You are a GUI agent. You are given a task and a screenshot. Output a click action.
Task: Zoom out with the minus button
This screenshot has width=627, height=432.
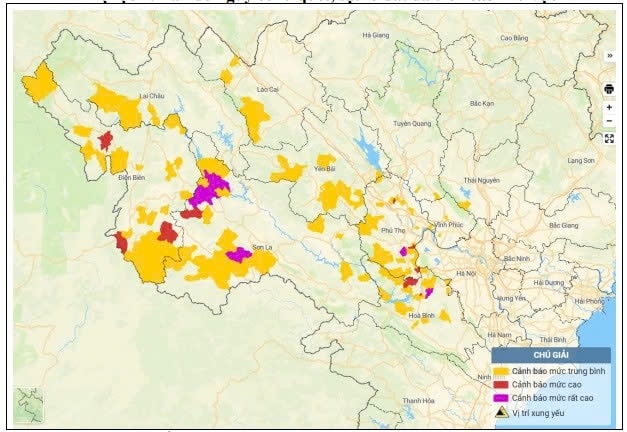click(609, 121)
